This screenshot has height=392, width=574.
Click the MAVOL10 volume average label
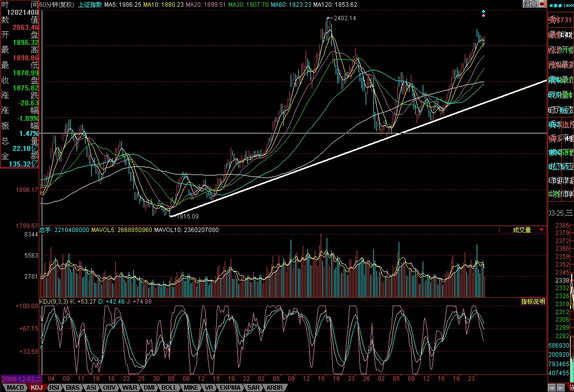click(x=186, y=230)
